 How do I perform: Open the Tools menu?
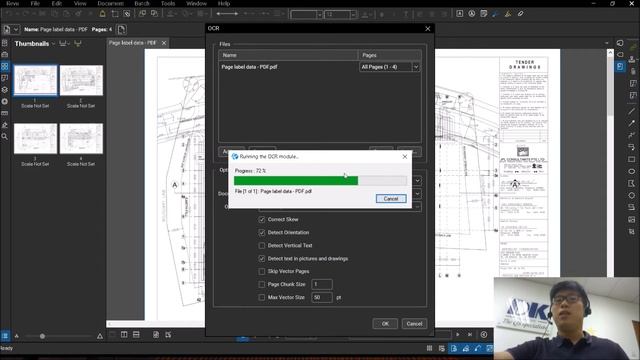point(168,3)
